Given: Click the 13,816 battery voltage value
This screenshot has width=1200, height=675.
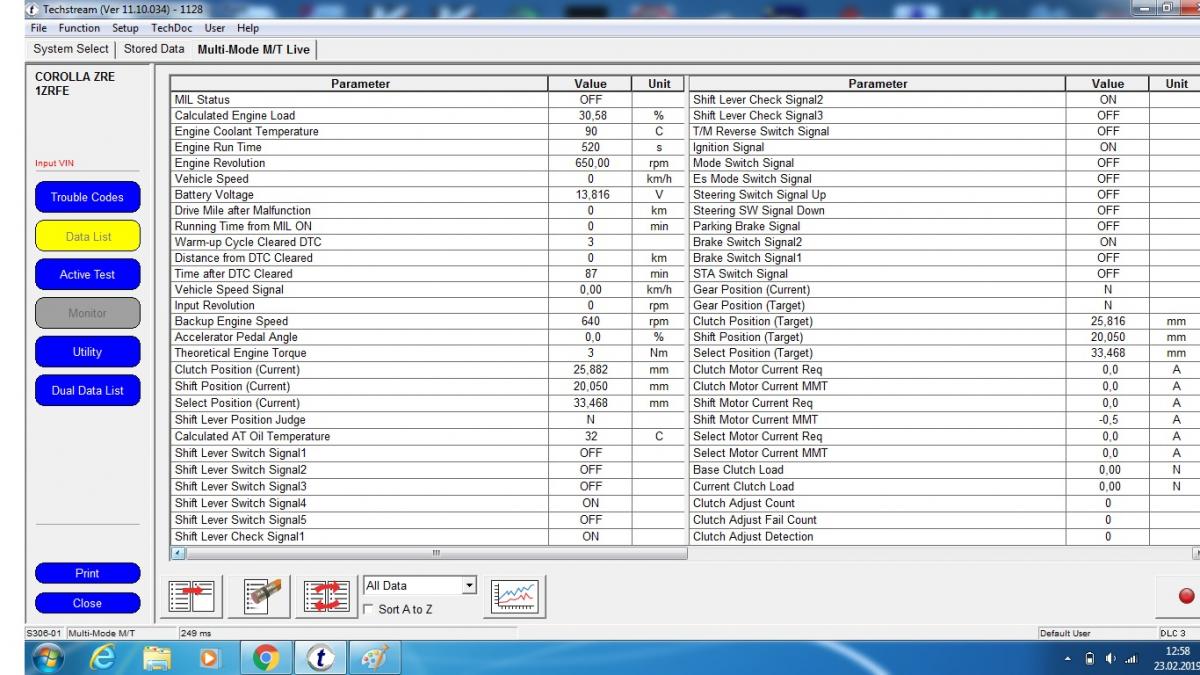Looking at the screenshot, I should (x=591, y=195).
